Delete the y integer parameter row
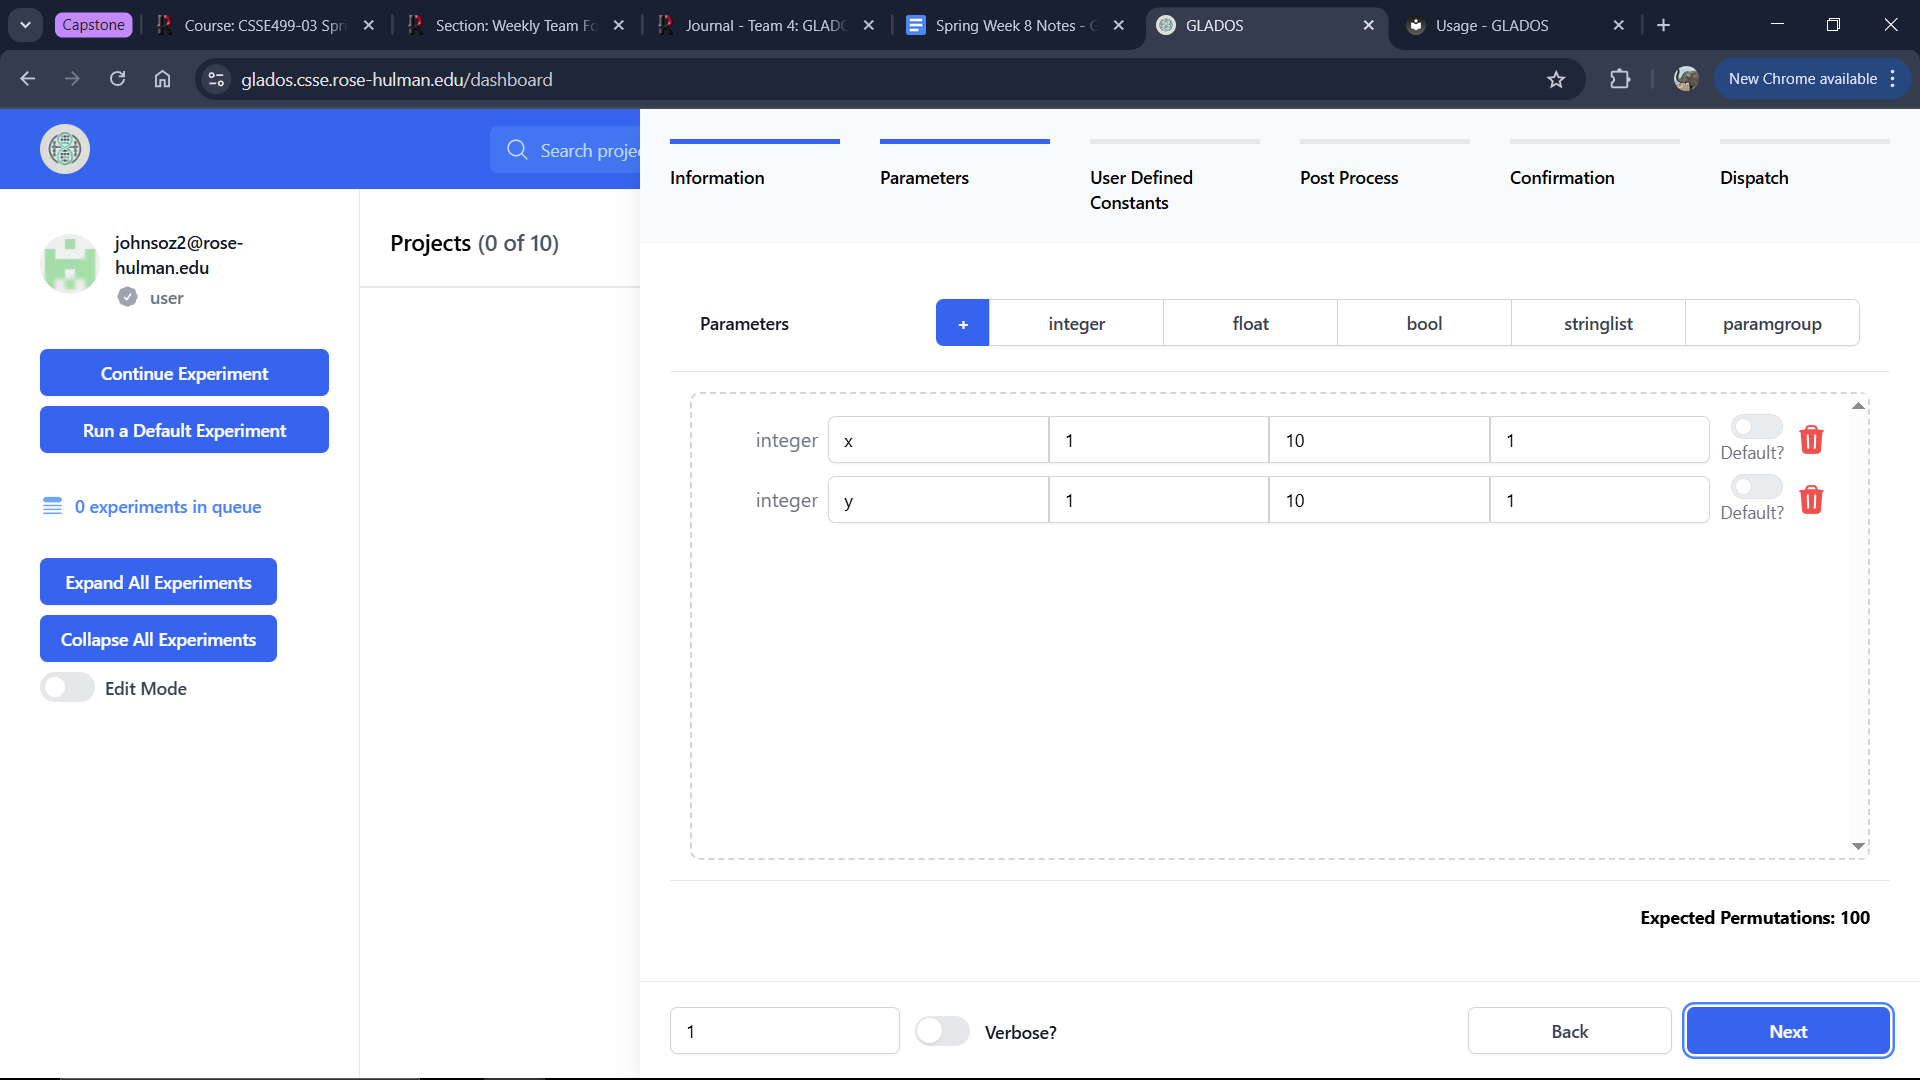Viewport: 1920px width, 1080px height. coord(1811,500)
